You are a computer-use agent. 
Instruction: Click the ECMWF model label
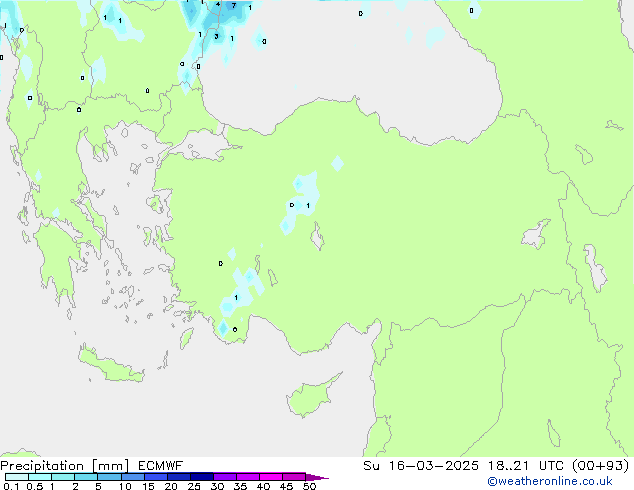coord(161,466)
